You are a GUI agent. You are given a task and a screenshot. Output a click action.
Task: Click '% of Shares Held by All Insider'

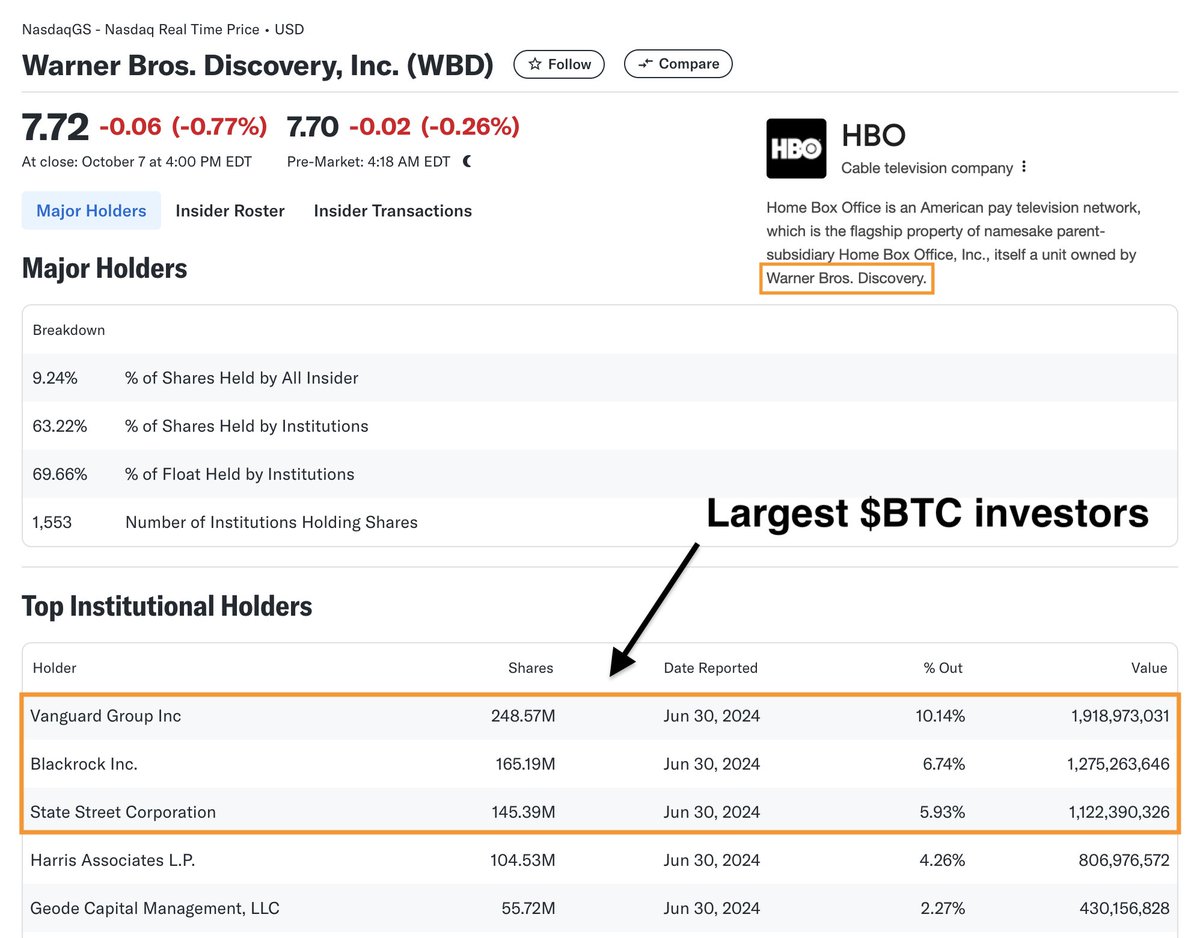pos(242,378)
